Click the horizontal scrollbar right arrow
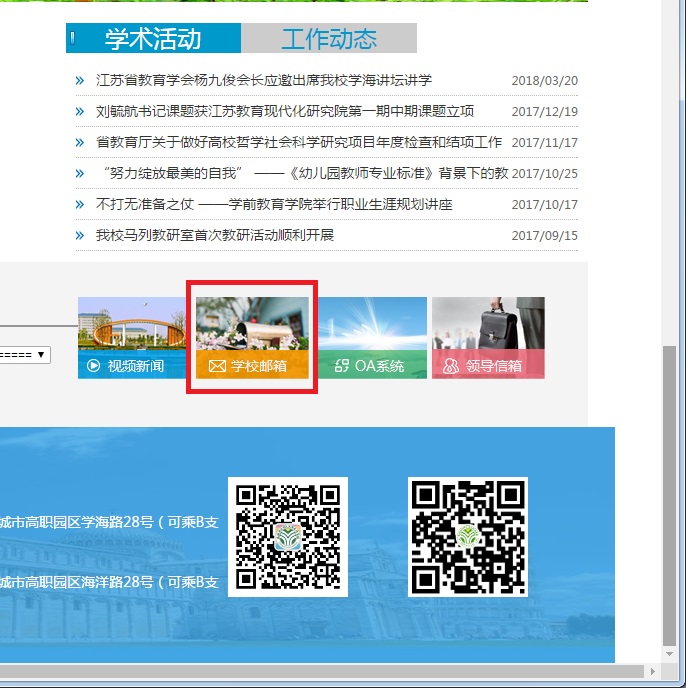This screenshot has width=695, height=696. click(653, 671)
